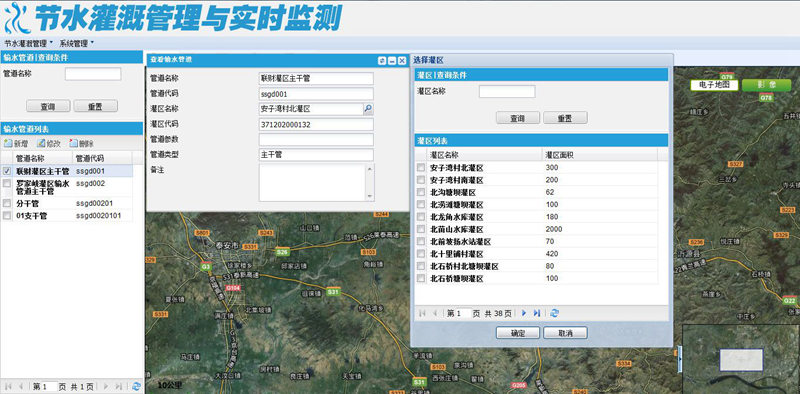Refresh the pipeline list pager
The image size is (800, 394).
[136, 386]
